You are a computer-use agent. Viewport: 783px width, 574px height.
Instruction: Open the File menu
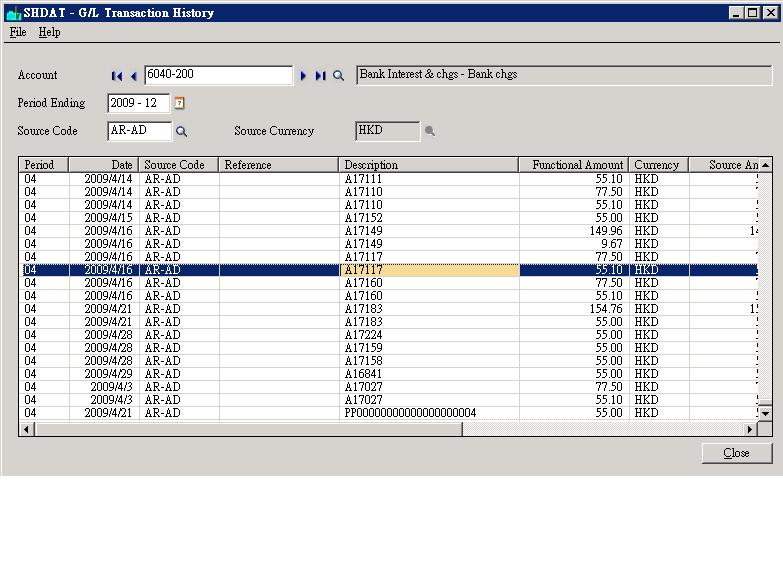[x=18, y=32]
